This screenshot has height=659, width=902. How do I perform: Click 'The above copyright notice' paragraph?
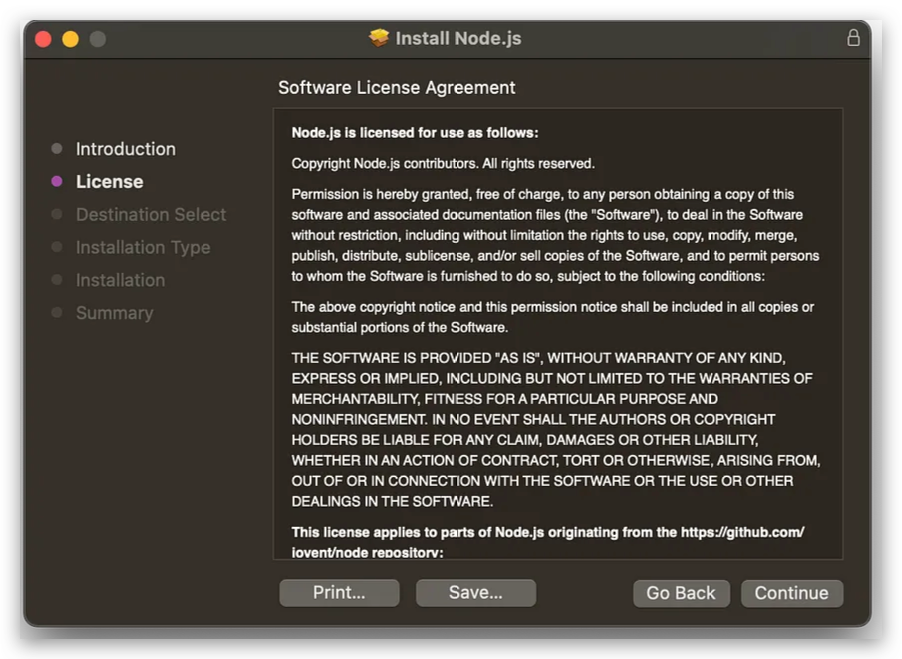coord(553,317)
